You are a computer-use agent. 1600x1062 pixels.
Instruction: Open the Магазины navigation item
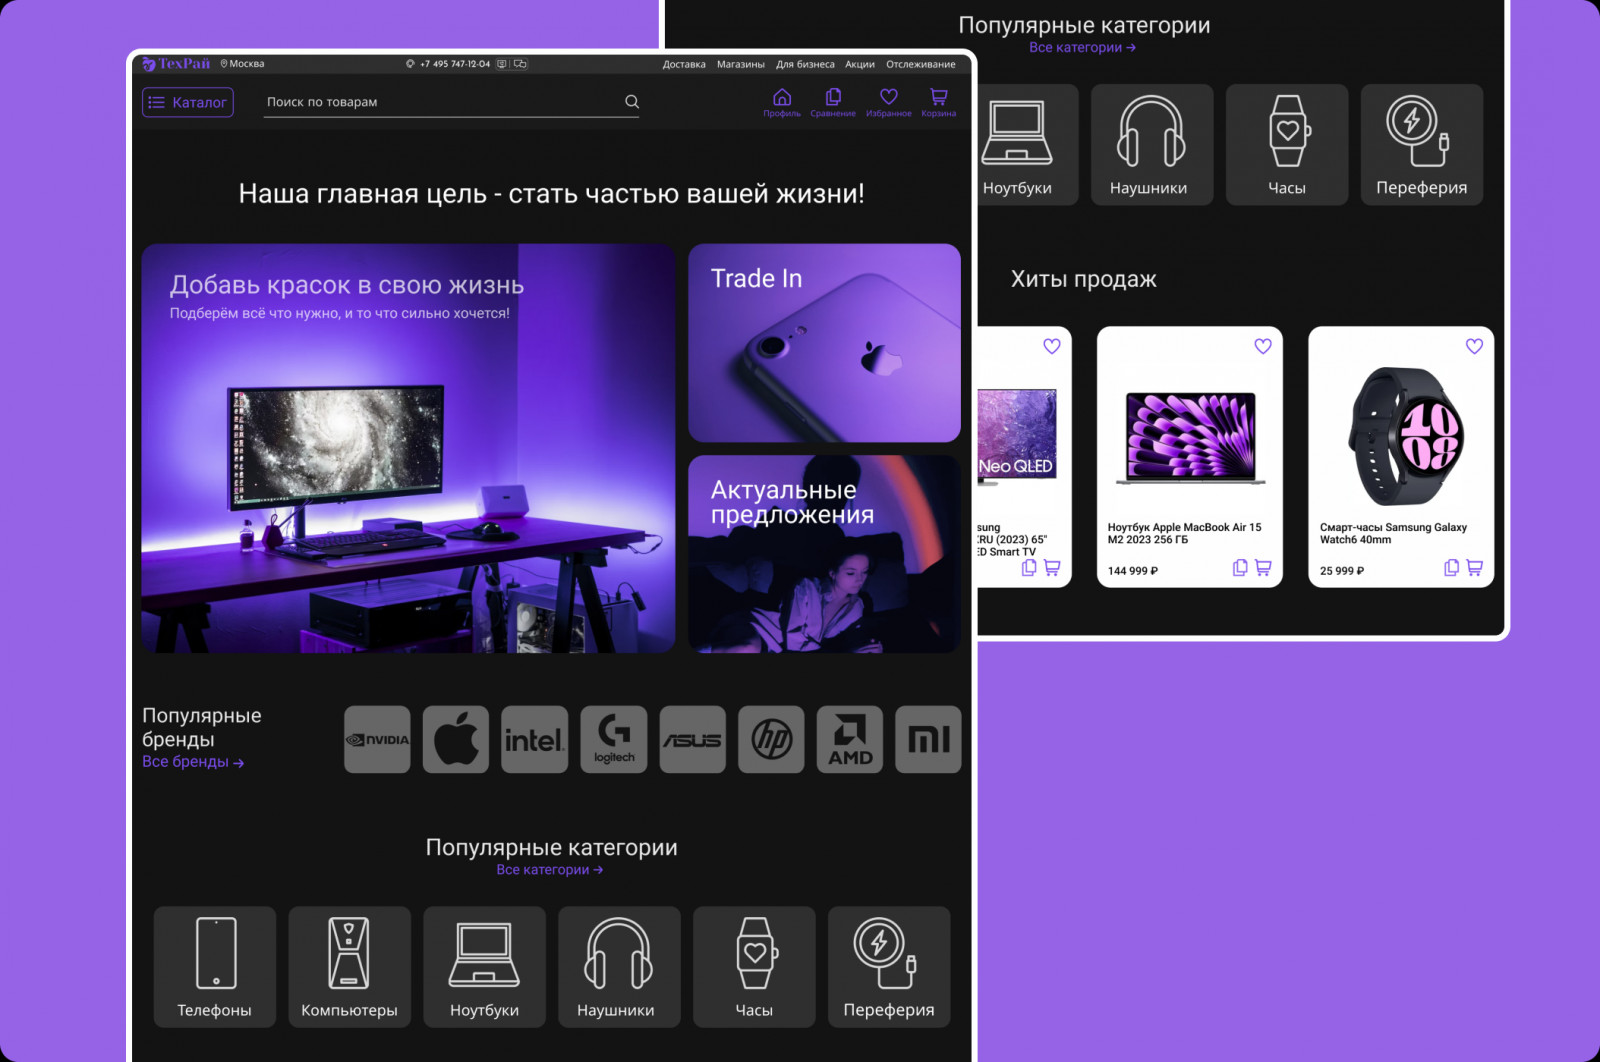[741, 64]
